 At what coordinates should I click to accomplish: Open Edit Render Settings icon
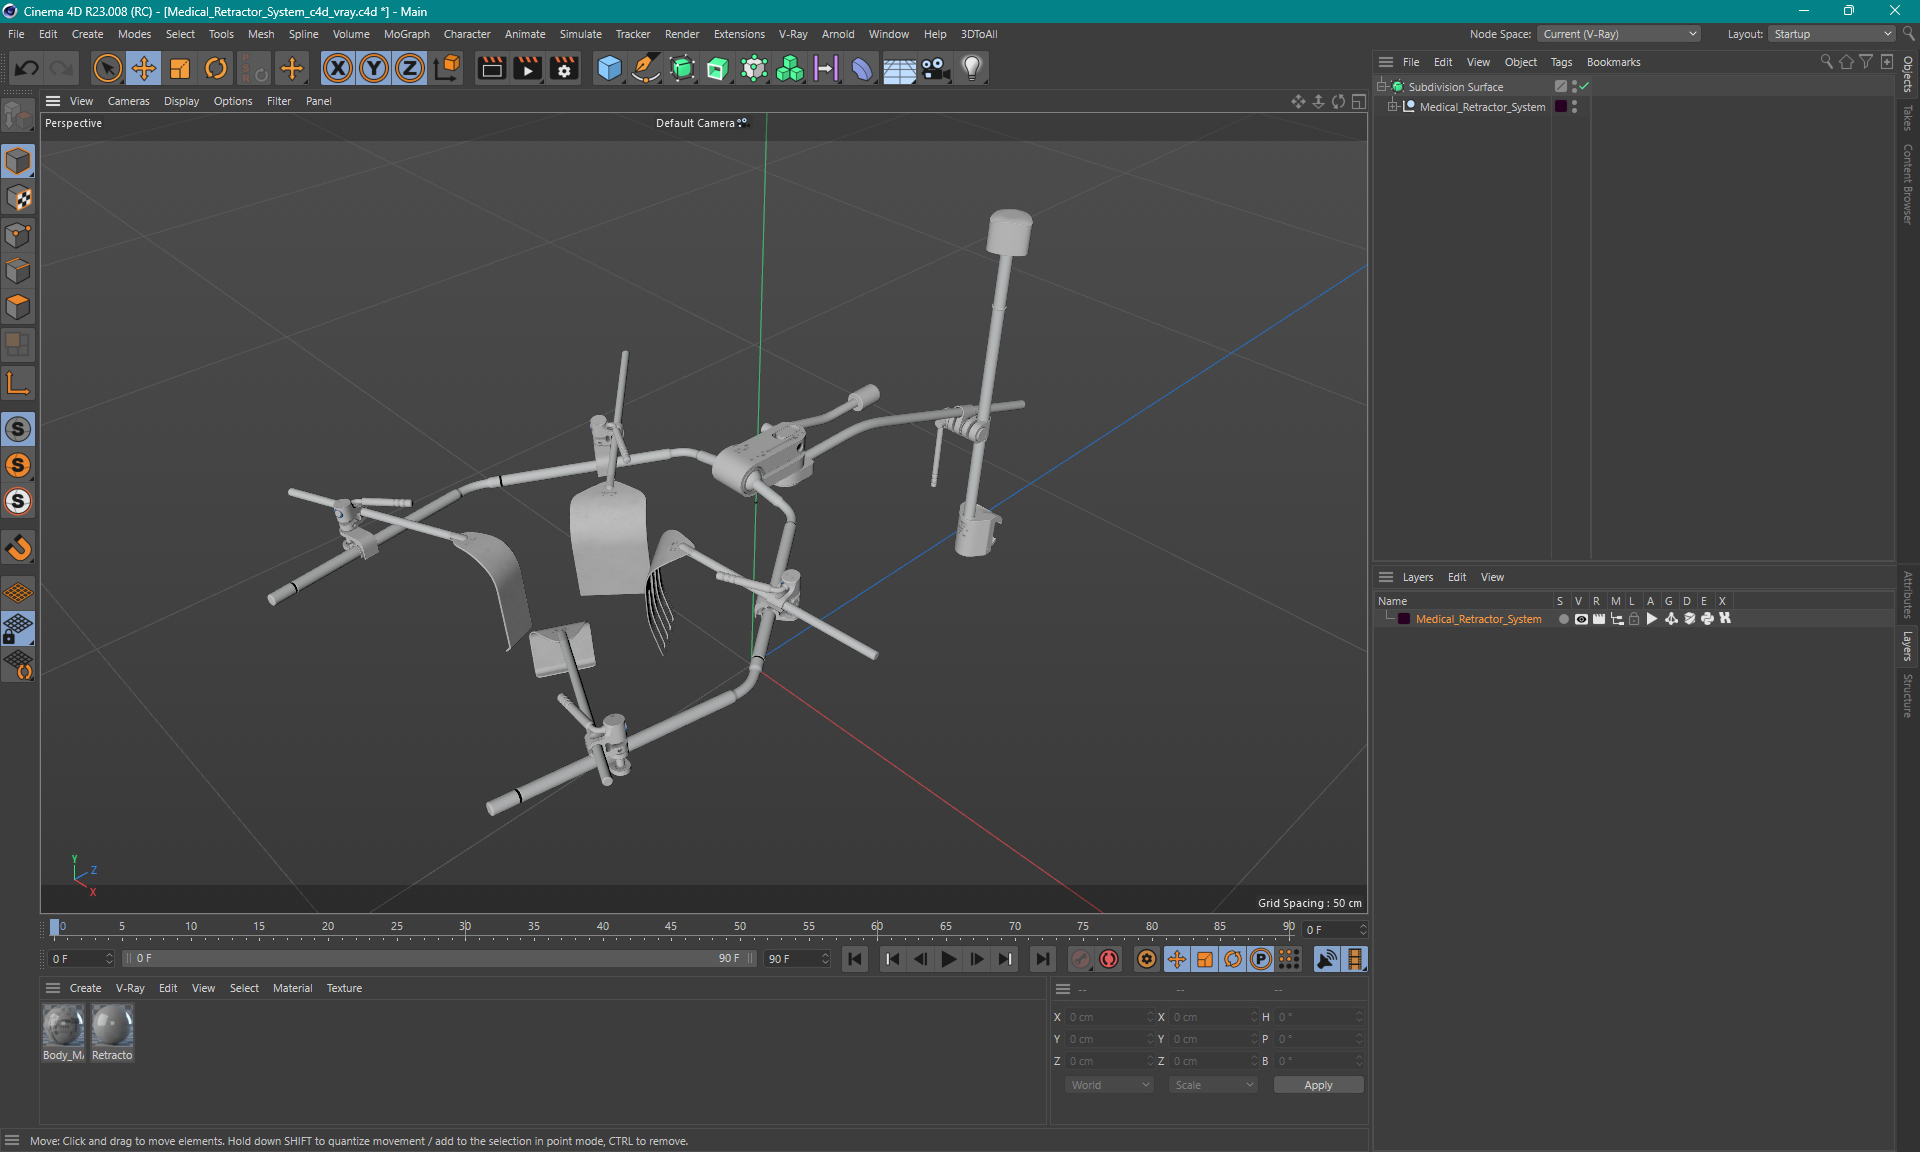pyautogui.click(x=564, y=68)
